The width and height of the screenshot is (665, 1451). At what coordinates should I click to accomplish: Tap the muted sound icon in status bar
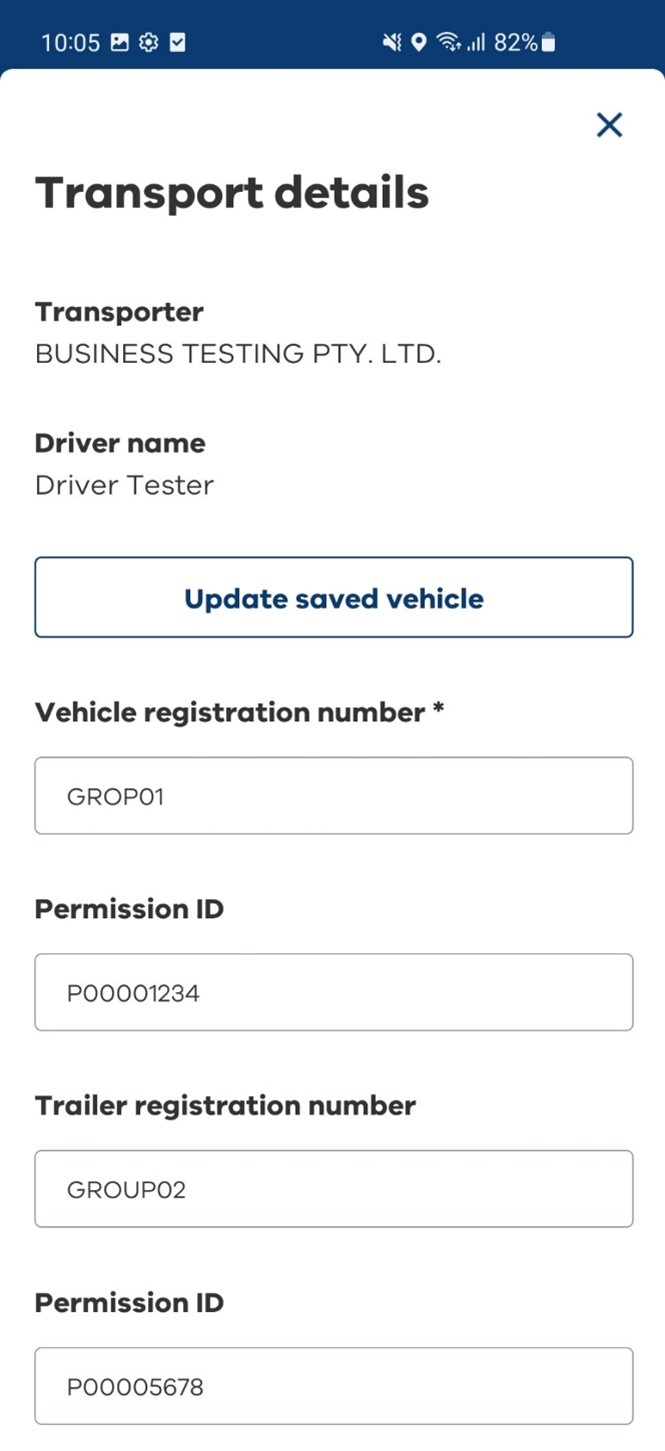pyautogui.click(x=392, y=42)
